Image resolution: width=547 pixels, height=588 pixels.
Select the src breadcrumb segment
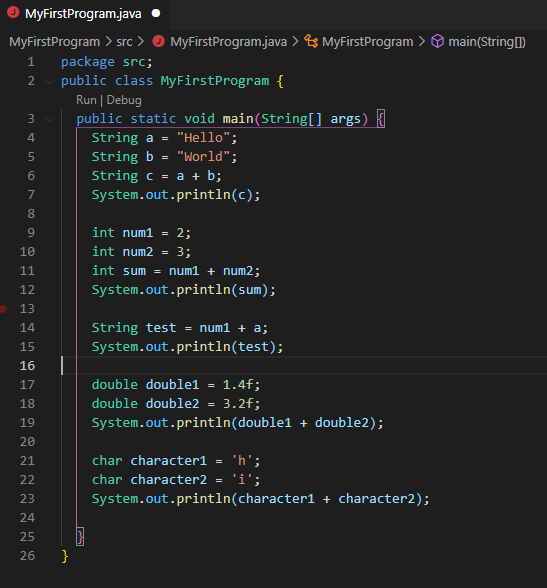pyautogui.click(x=124, y=42)
